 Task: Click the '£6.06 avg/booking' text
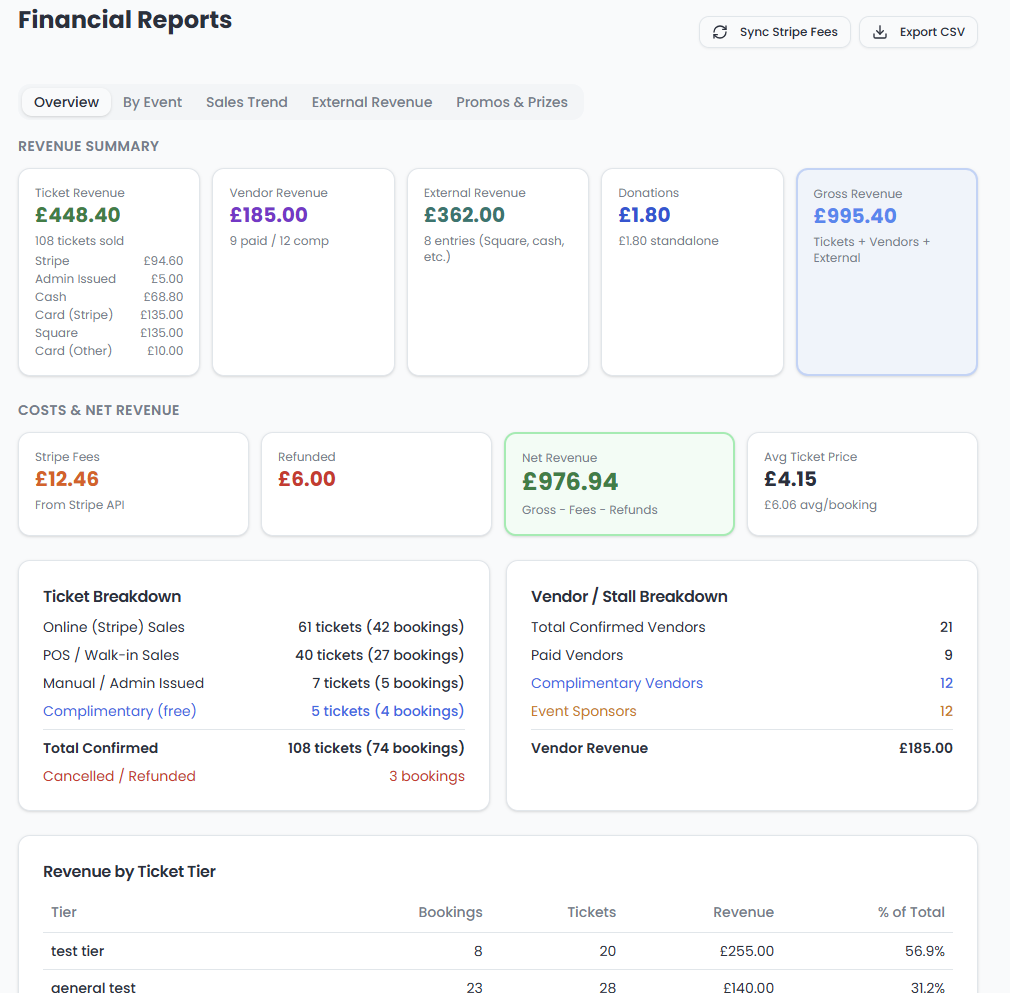(820, 505)
